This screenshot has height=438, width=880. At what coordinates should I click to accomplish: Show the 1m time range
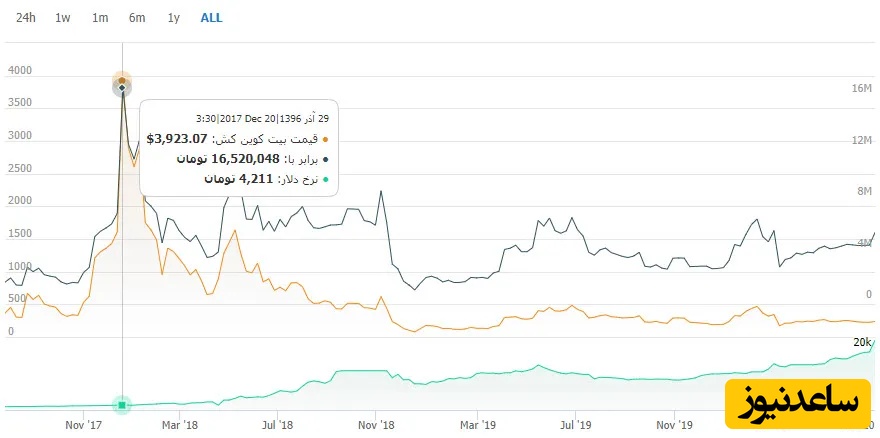point(100,18)
